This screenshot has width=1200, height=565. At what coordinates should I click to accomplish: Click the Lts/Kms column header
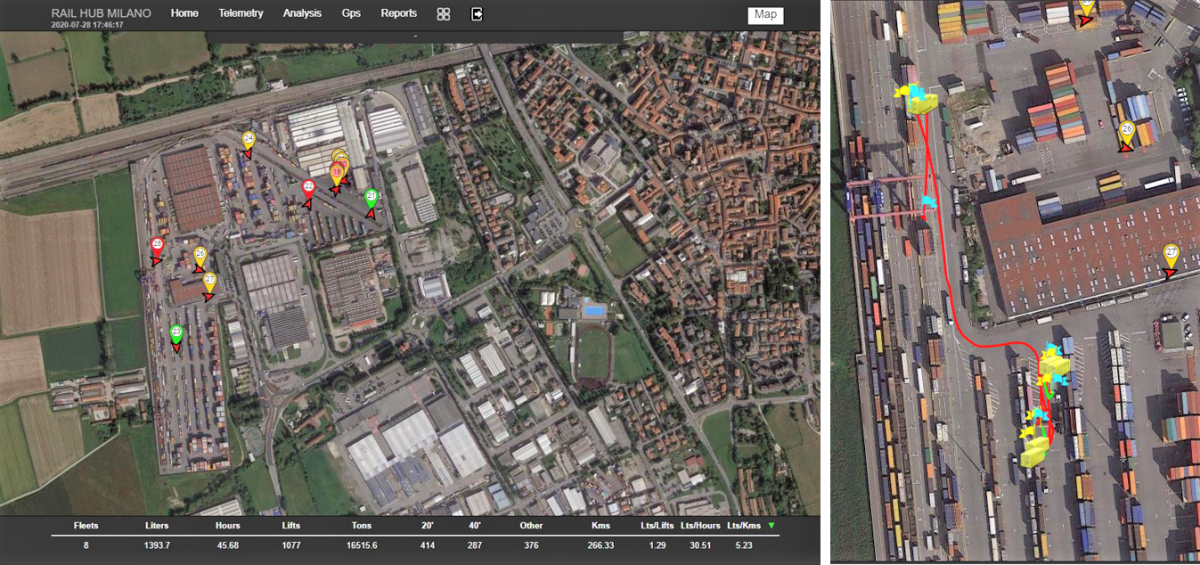[x=743, y=525]
